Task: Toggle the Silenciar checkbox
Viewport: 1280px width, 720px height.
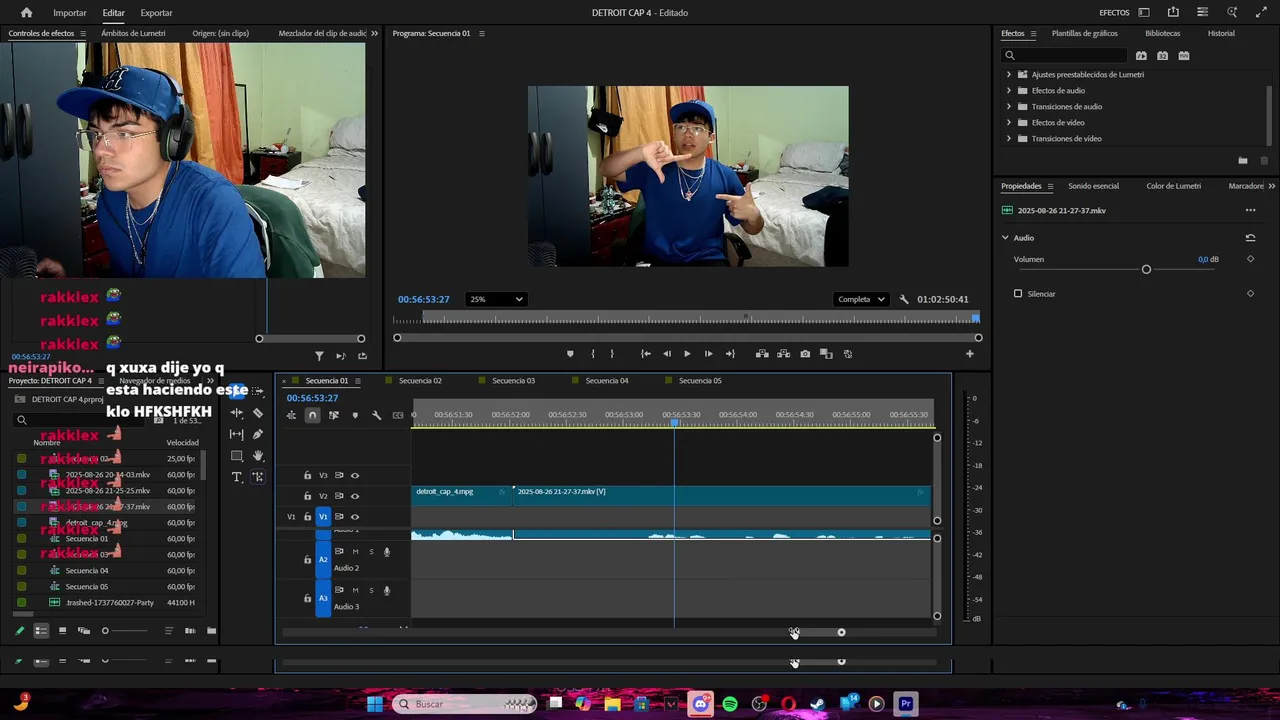Action: pos(1018,294)
